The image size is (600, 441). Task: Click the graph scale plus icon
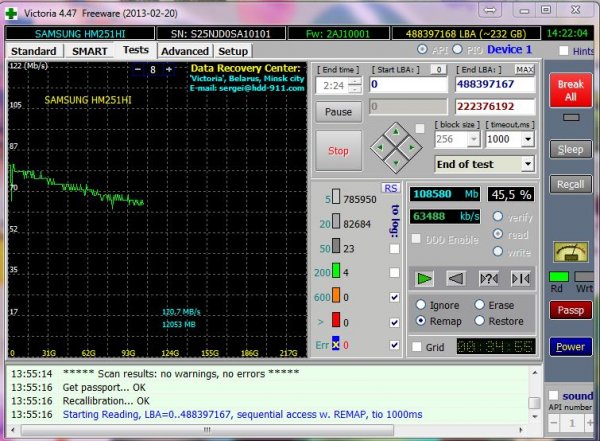click(x=168, y=70)
